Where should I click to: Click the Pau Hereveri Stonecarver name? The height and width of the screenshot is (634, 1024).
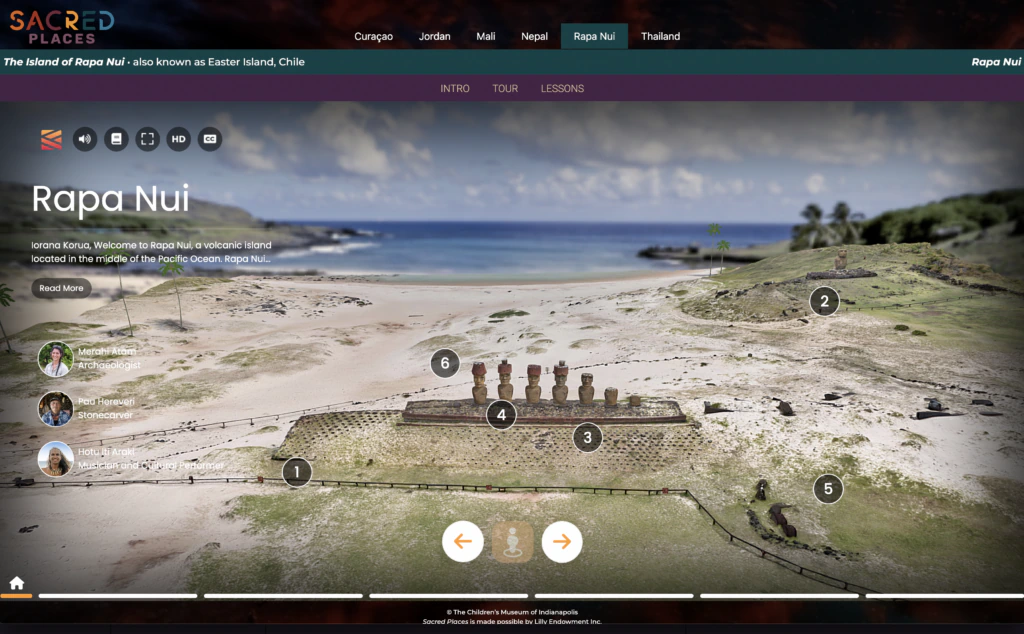coord(106,408)
